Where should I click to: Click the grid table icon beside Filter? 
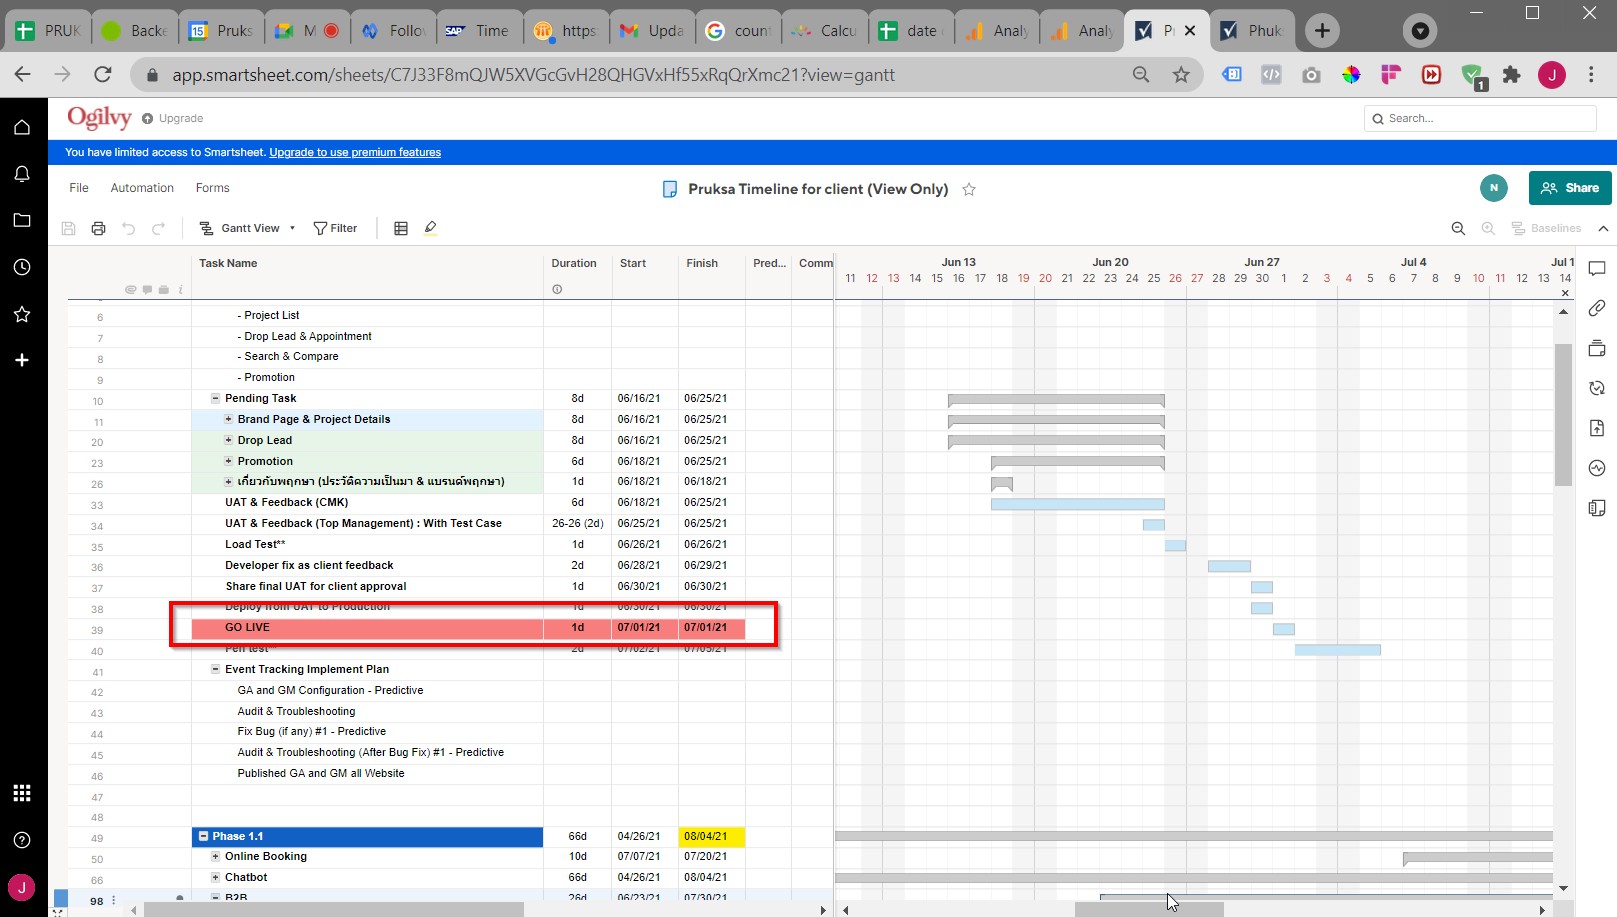401,228
